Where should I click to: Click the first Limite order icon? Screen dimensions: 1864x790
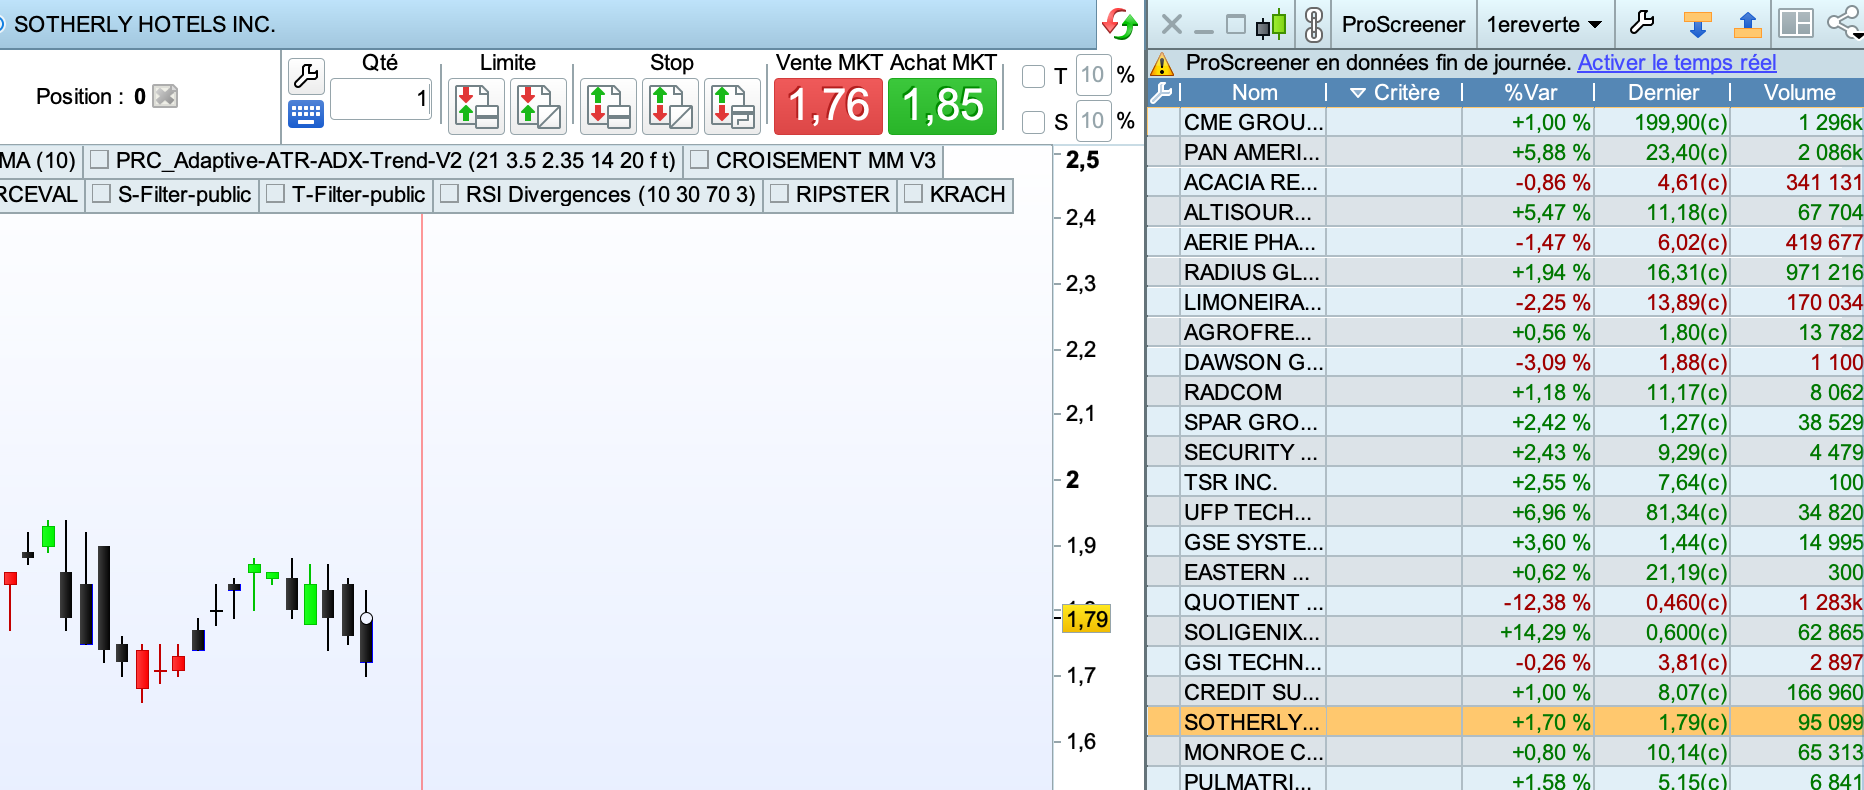point(476,106)
